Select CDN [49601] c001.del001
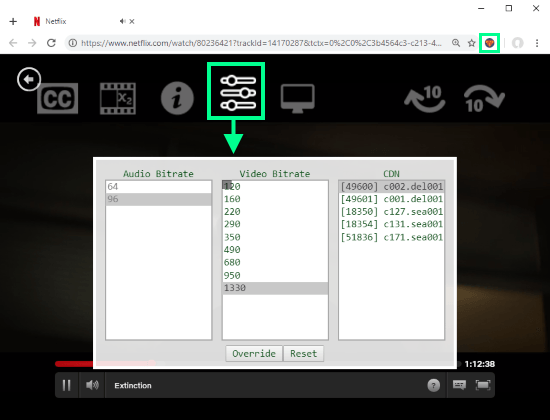550x420 pixels. click(x=391, y=199)
